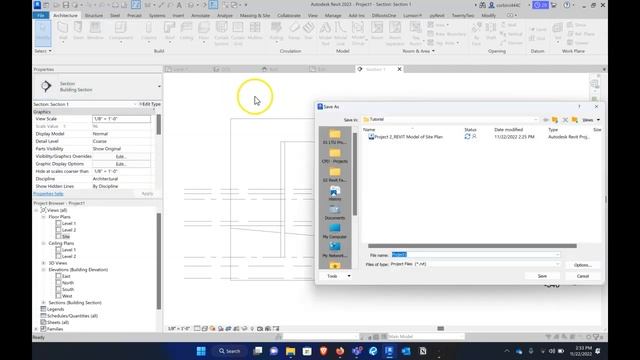Open Options… in Save As dialog
Viewport: 640px width, 360px height.
pos(582,265)
